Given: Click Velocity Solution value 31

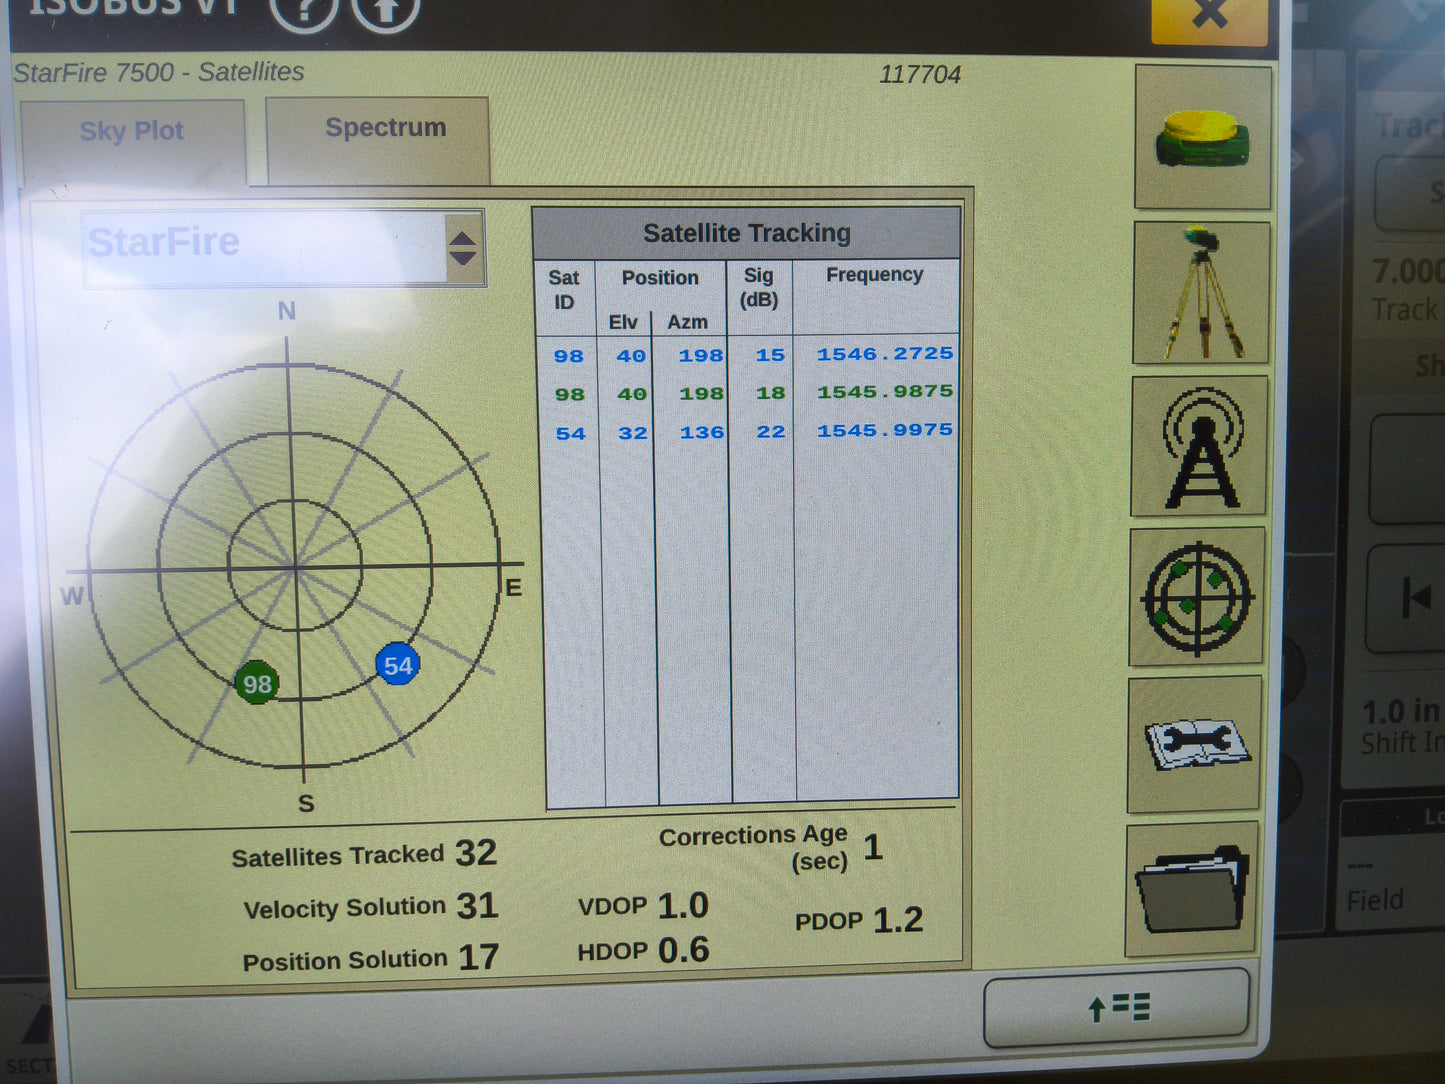Looking at the screenshot, I should [477, 906].
